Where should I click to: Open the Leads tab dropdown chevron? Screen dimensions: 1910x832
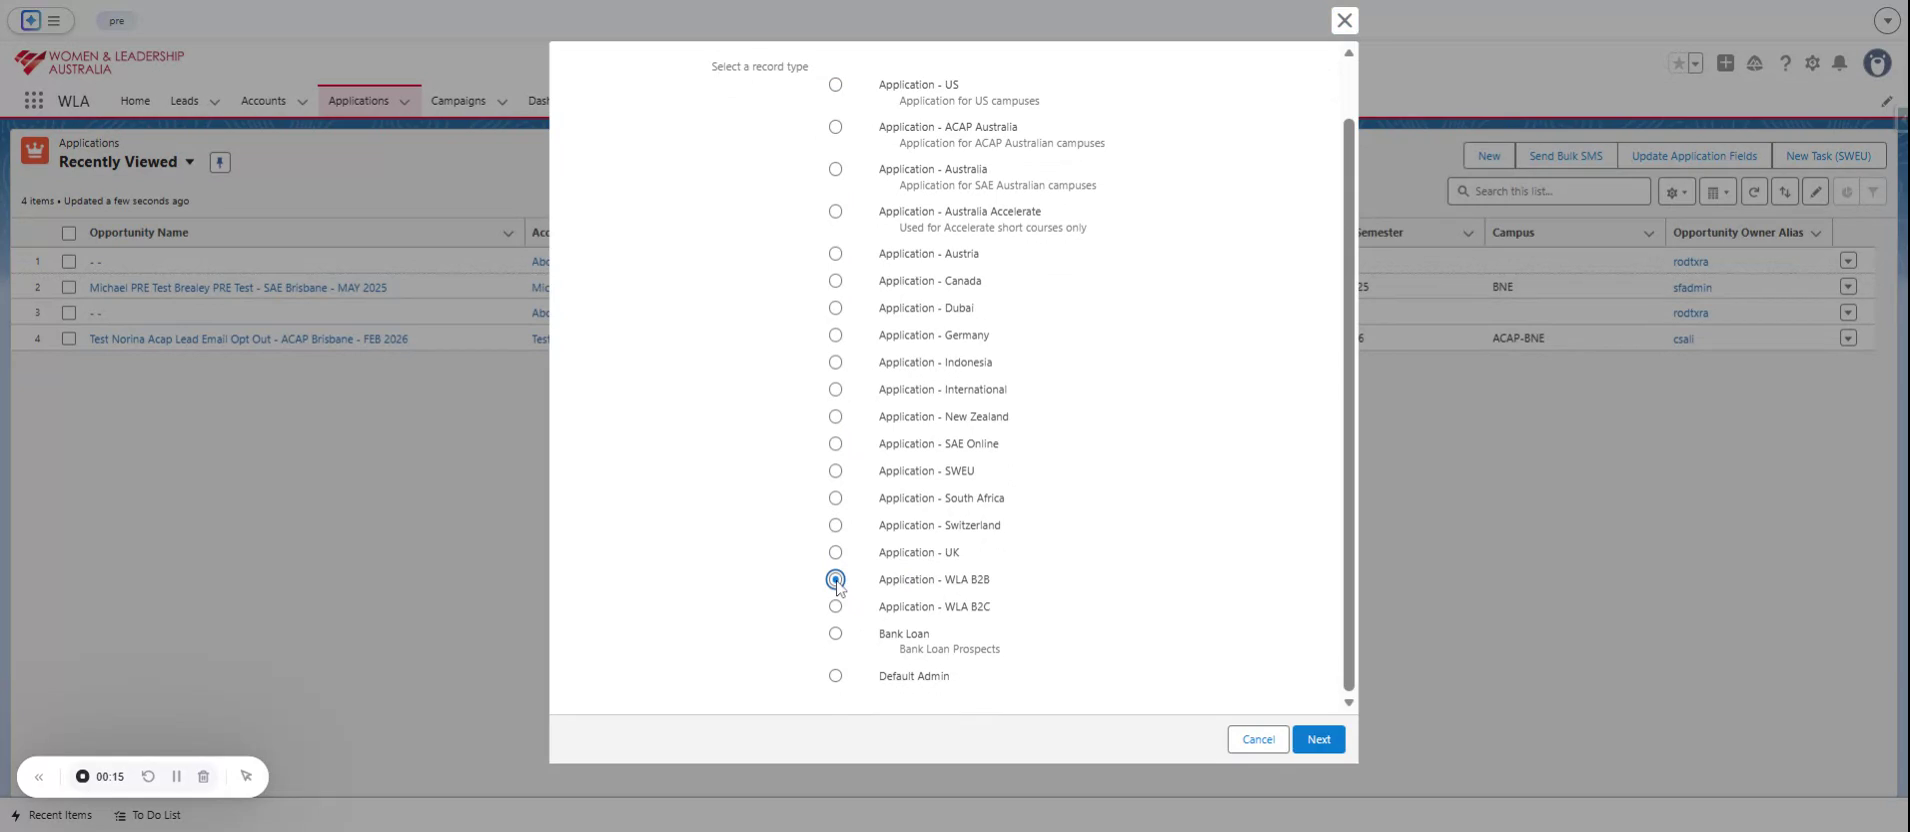(214, 102)
